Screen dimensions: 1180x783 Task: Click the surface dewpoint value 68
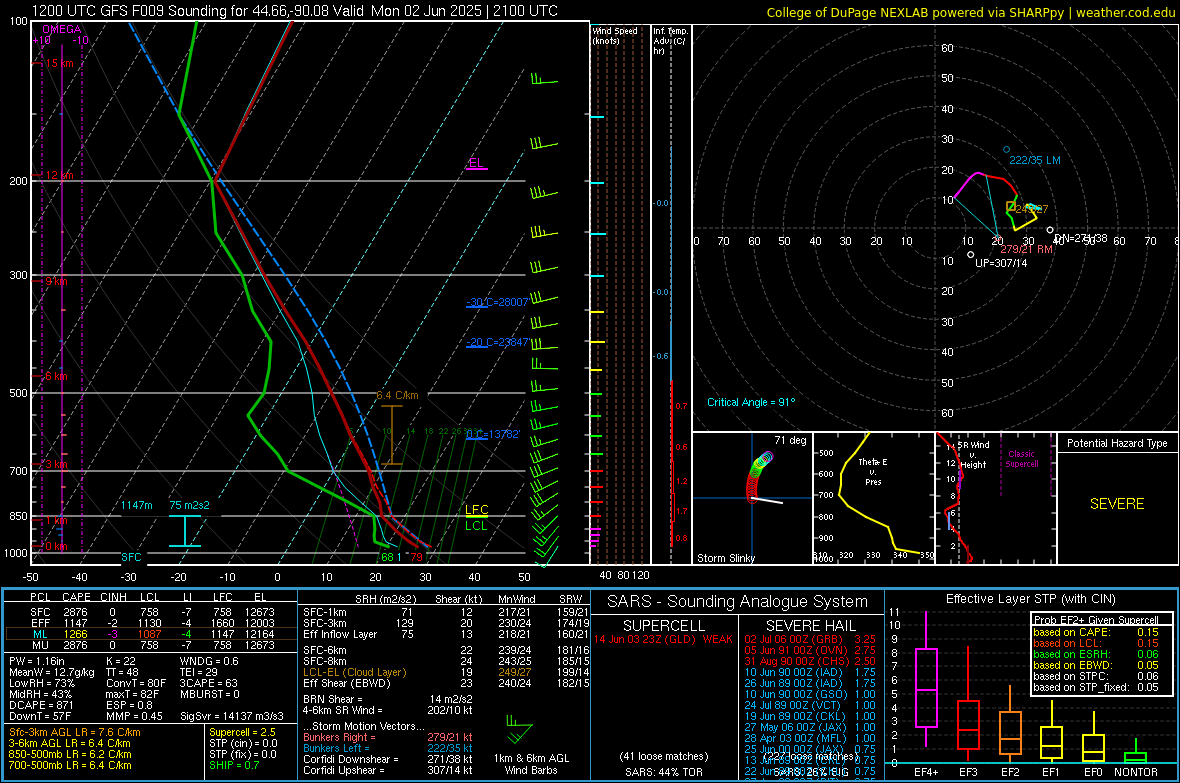(x=387, y=557)
